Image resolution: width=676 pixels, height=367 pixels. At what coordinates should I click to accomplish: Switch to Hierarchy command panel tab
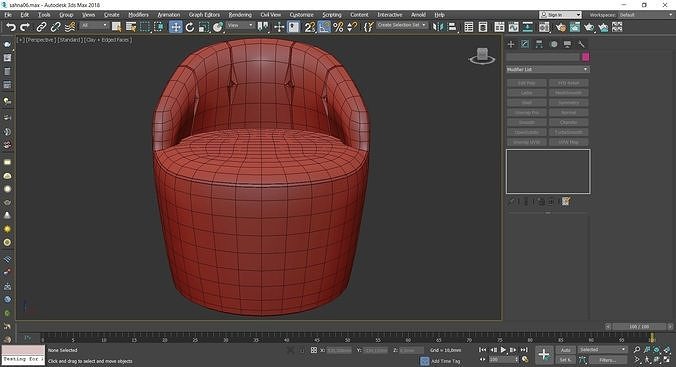click(539, 44)
